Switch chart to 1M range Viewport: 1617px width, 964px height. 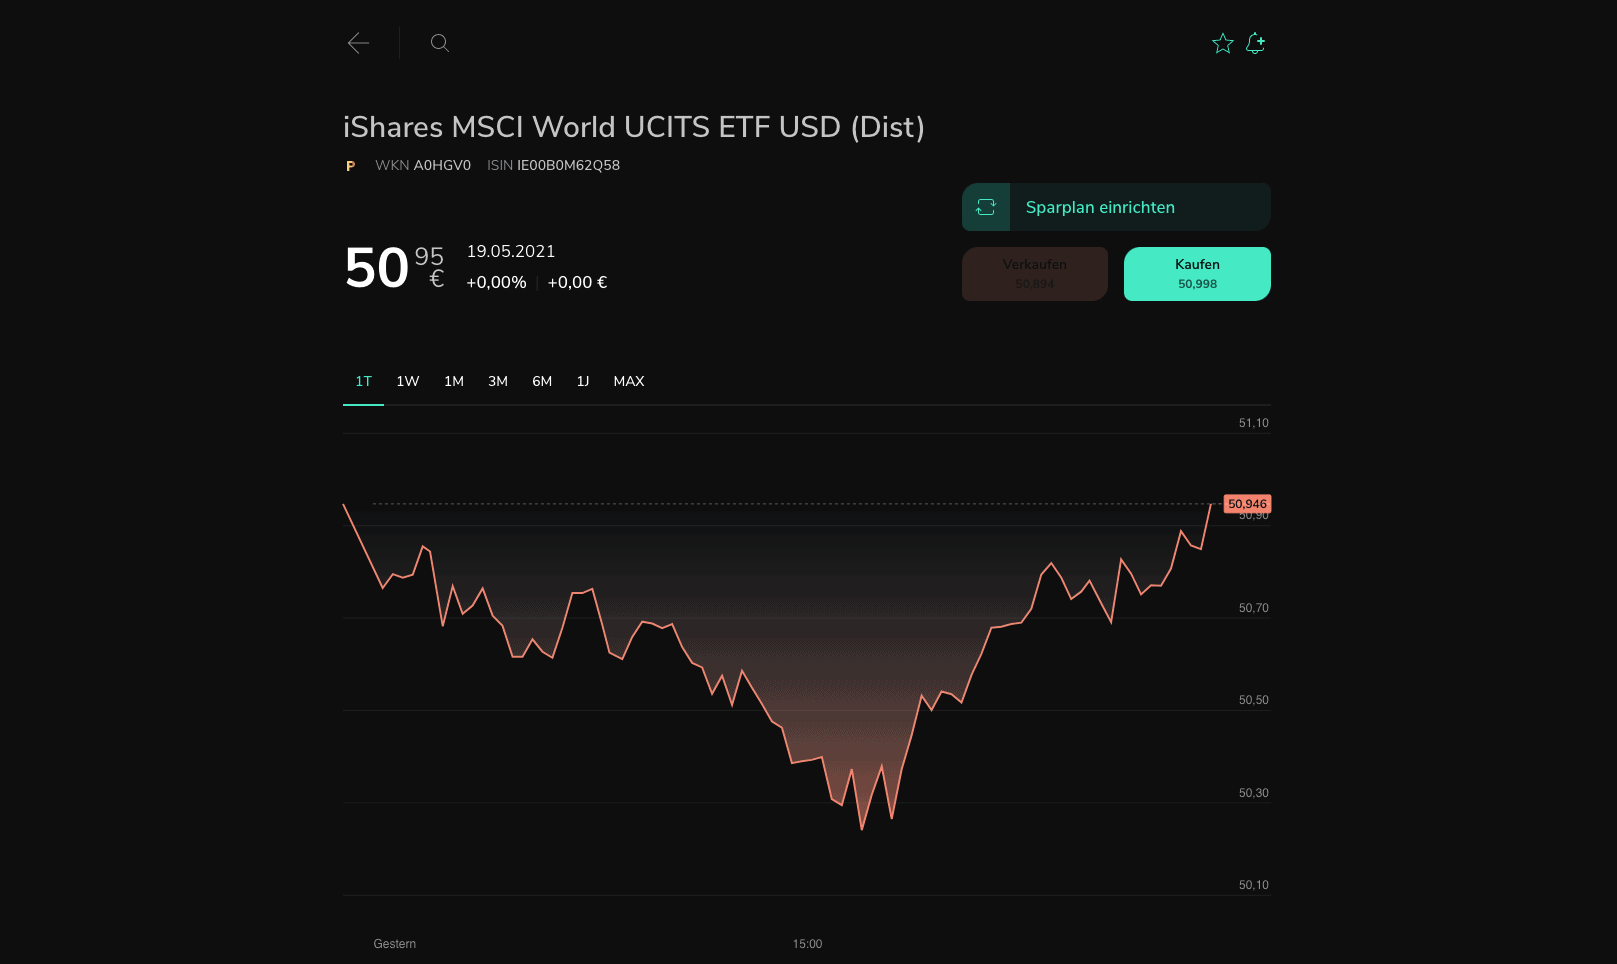coord(454,381)
